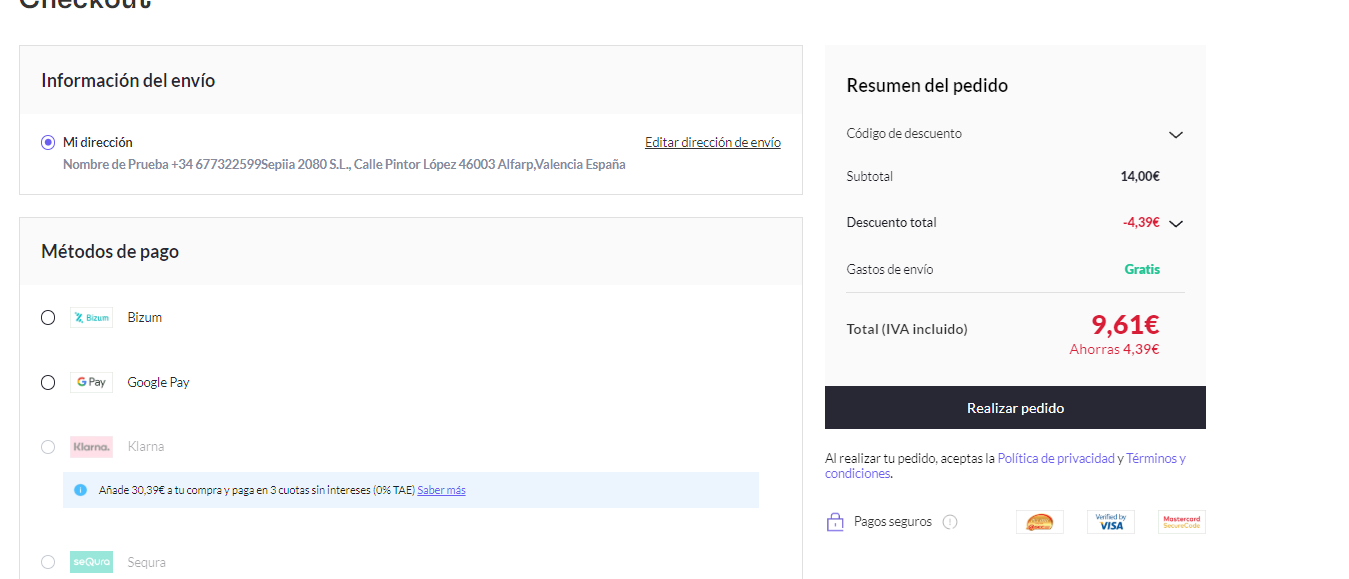
Task: Click the total price 9,61€
Action: click(1125, 325)
